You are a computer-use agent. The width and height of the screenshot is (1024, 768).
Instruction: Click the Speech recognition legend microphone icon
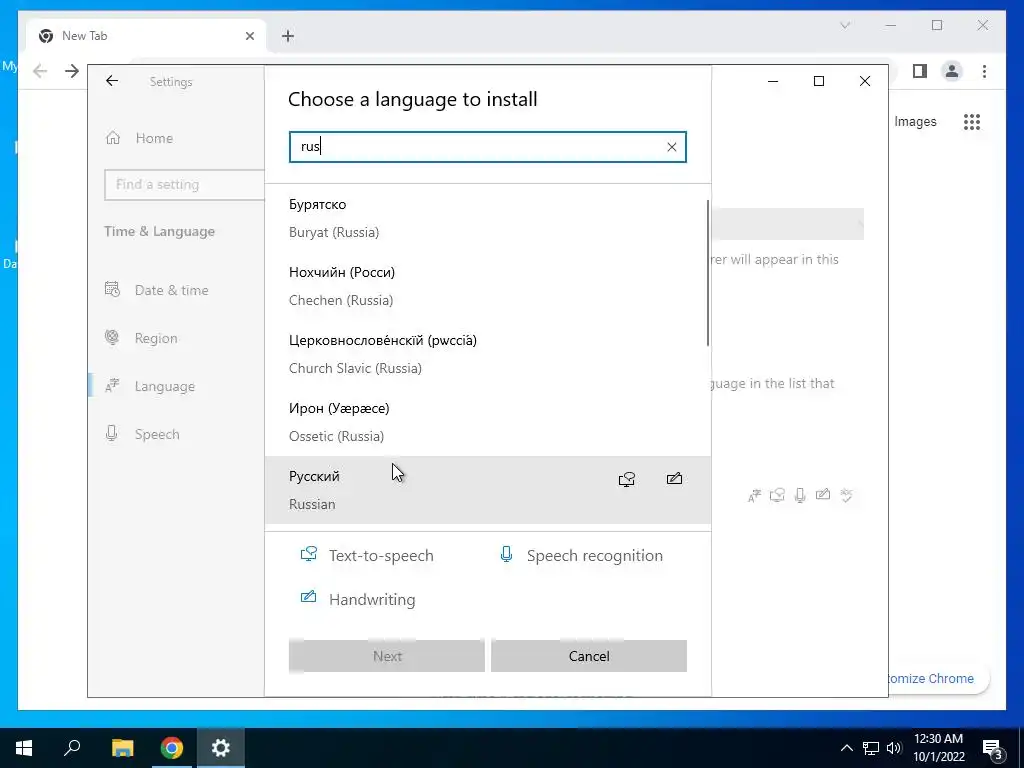[x=506, y=554]
